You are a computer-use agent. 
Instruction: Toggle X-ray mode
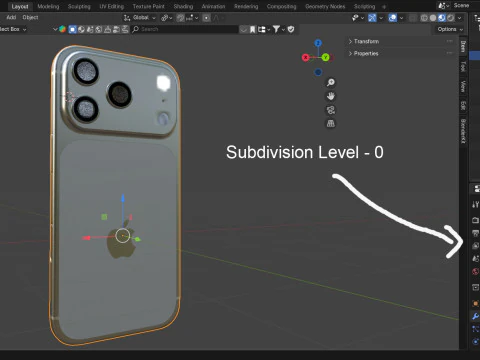point(413,18)
